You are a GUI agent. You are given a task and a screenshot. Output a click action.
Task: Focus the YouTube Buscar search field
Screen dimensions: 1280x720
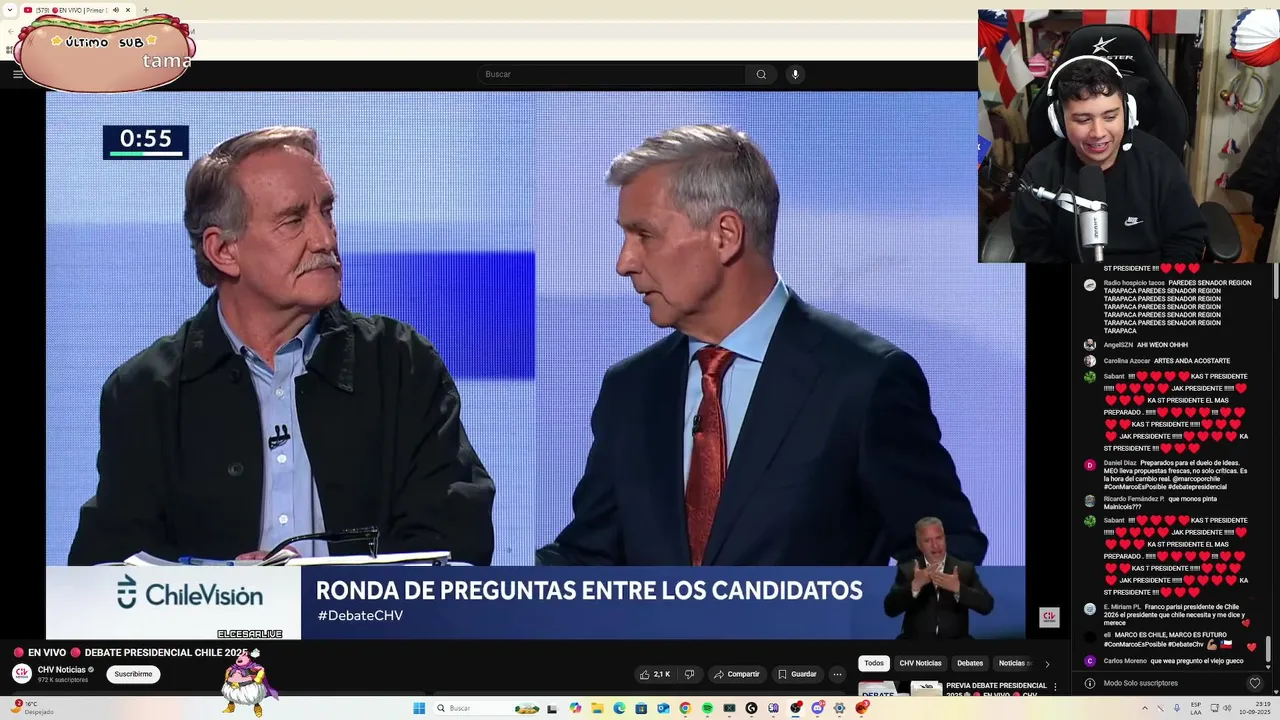pyautogui.click(x=611, y=74)
